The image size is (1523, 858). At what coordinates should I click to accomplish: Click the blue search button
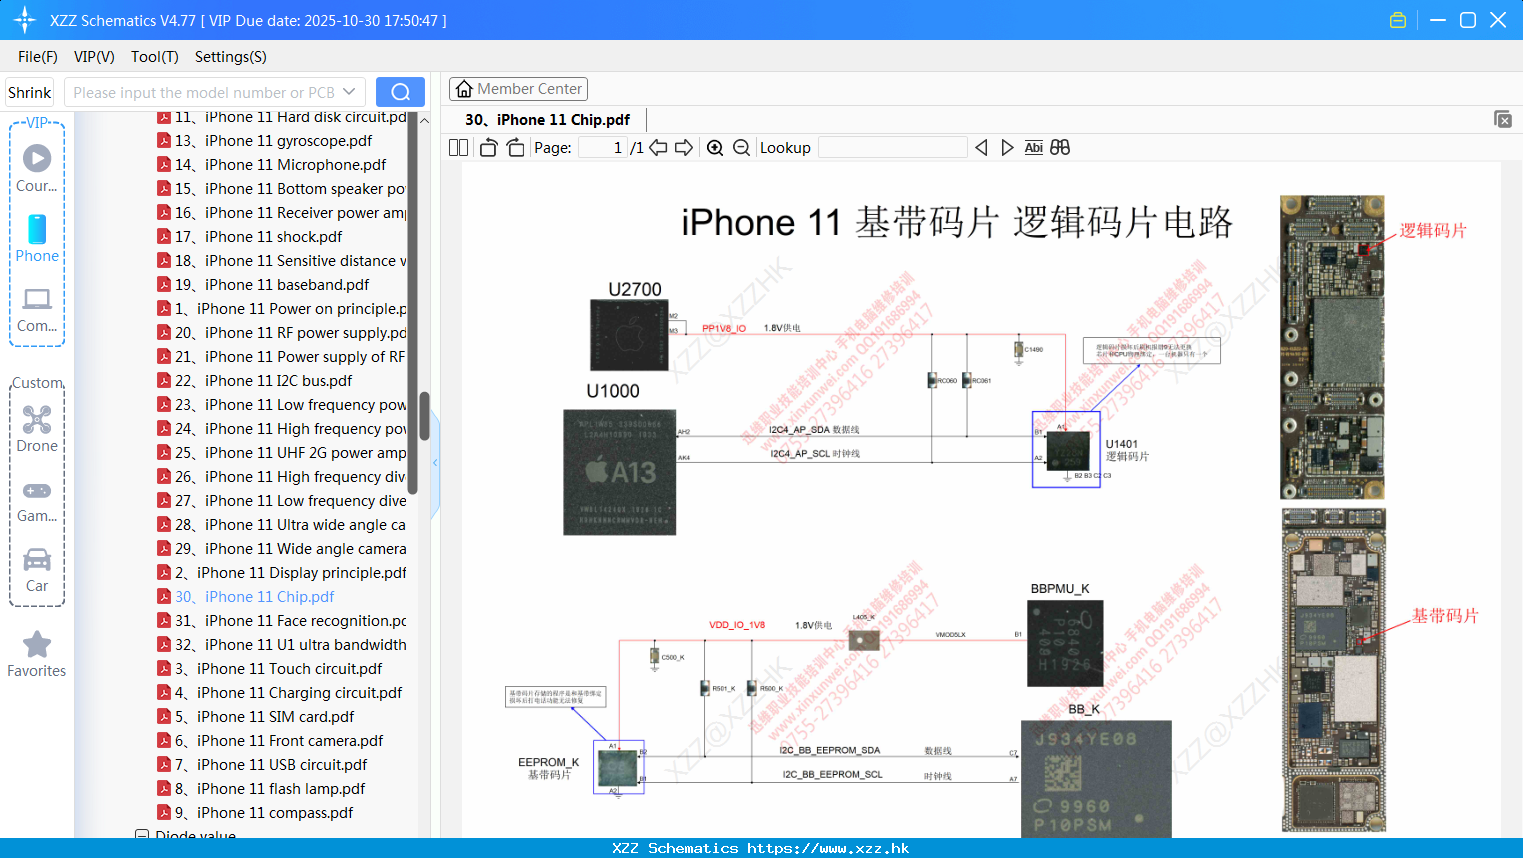(x=400, y=92)
